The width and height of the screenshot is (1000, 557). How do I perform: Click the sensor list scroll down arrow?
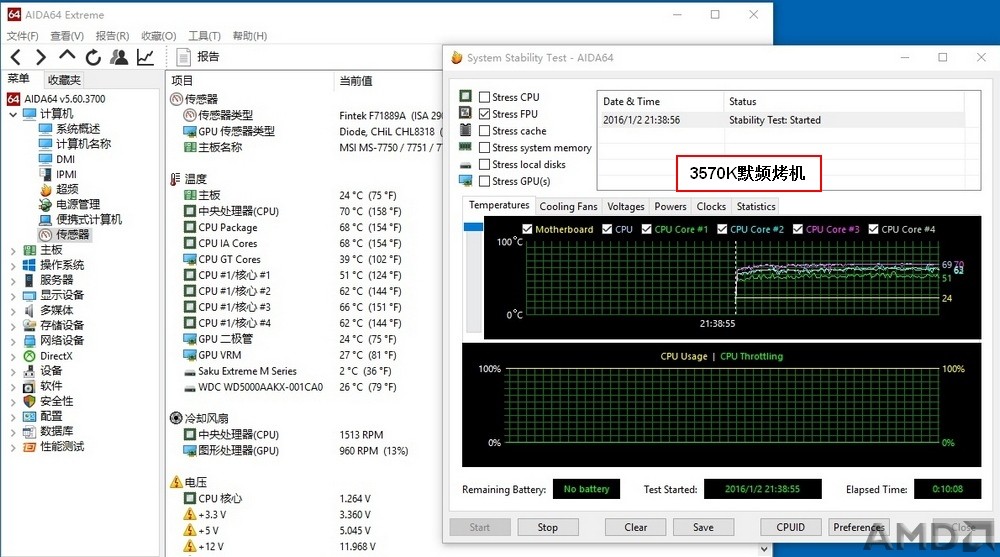764,549
